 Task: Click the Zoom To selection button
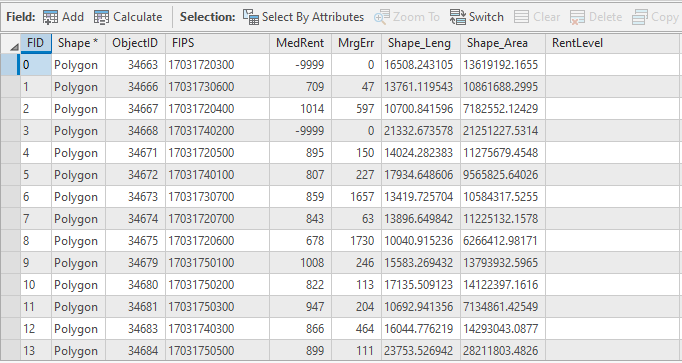[x=407, y=17]
